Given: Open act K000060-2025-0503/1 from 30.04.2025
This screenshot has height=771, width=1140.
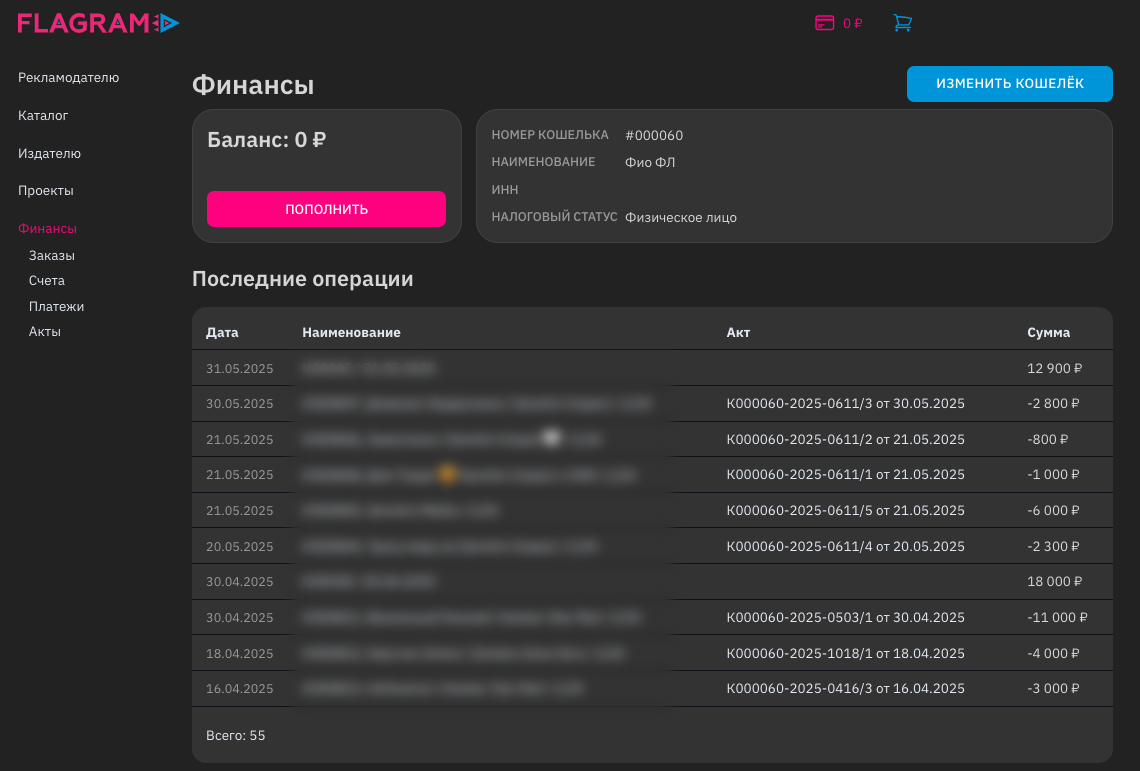Looking at the screenshot, I should click(x=846, y=618).
